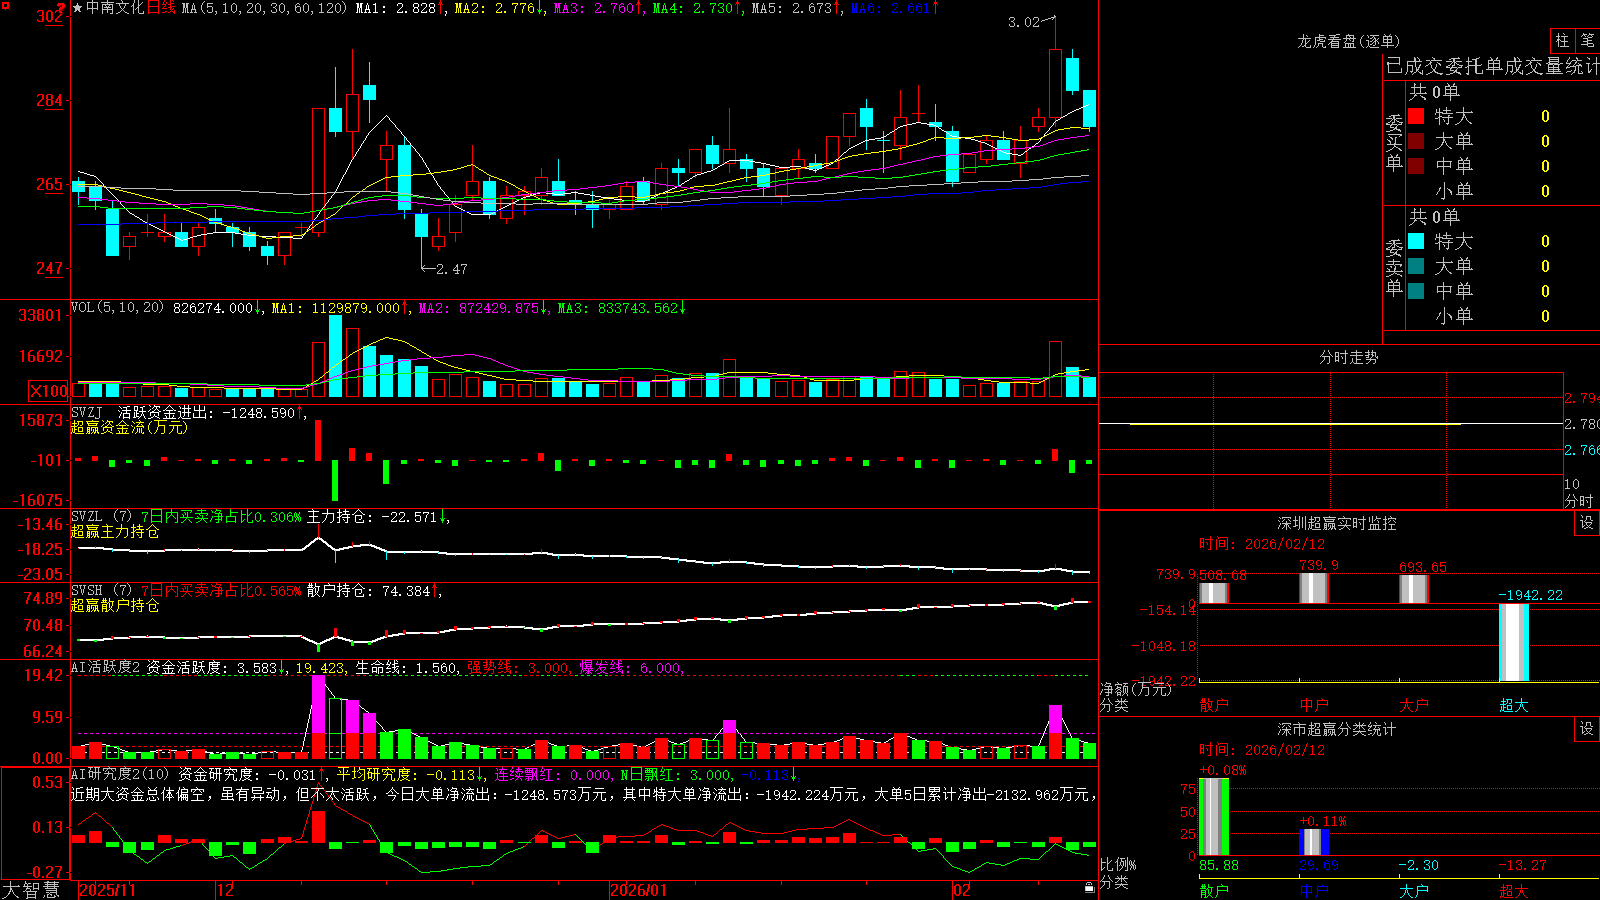
Task: Click the 龙虎看盘(逐单) panel title
Action: 1348,41
